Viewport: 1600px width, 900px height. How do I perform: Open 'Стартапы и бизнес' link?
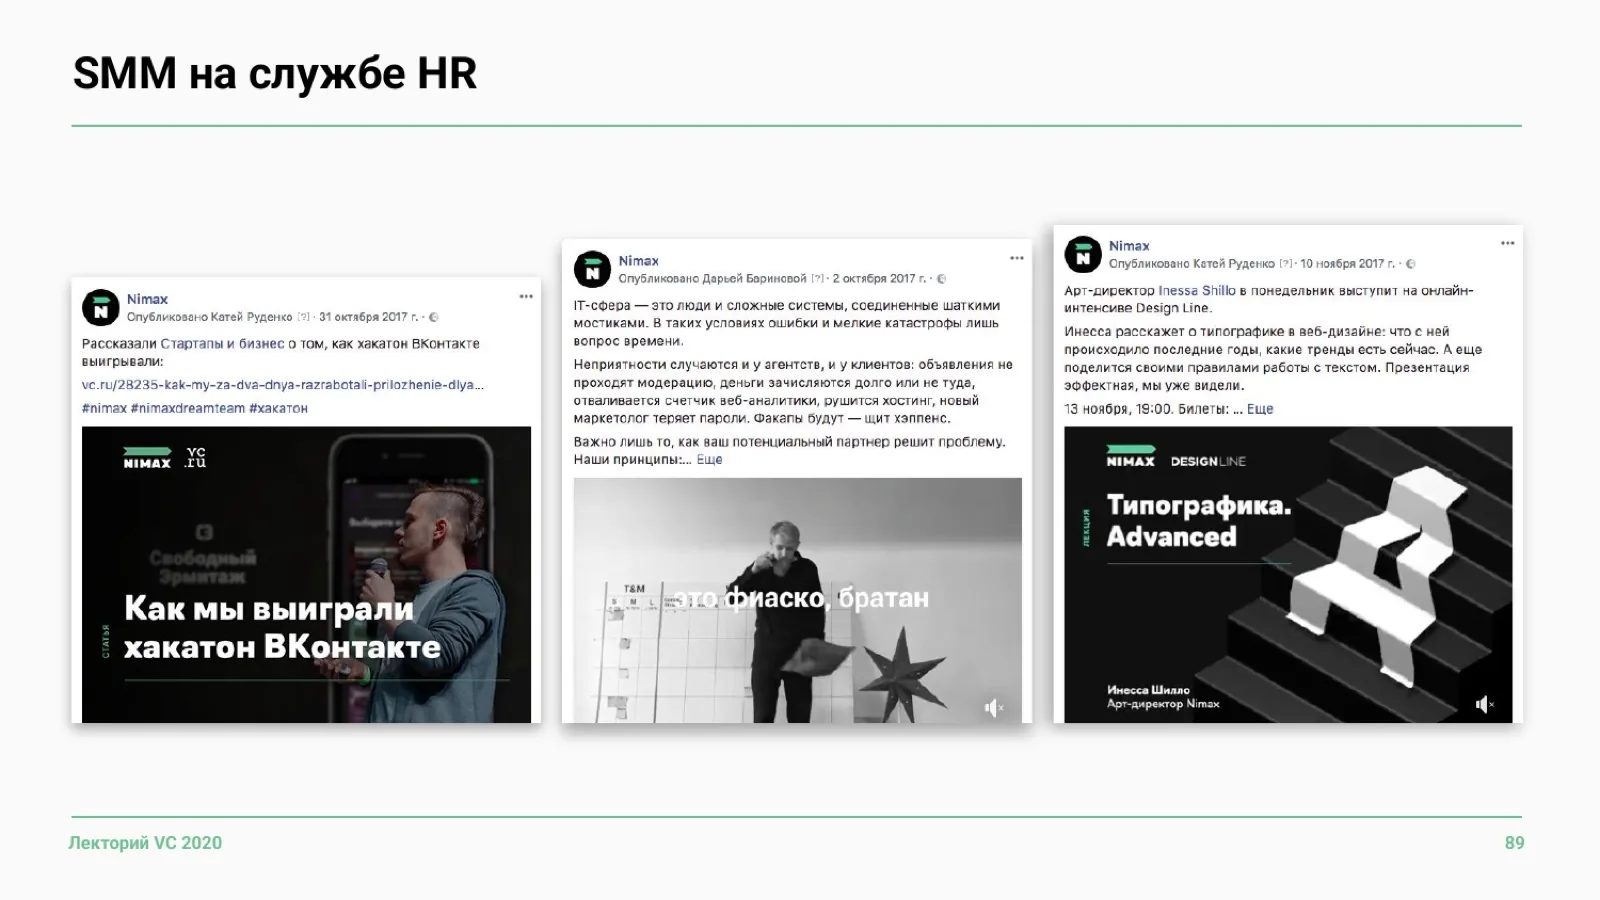coord(222,344)
